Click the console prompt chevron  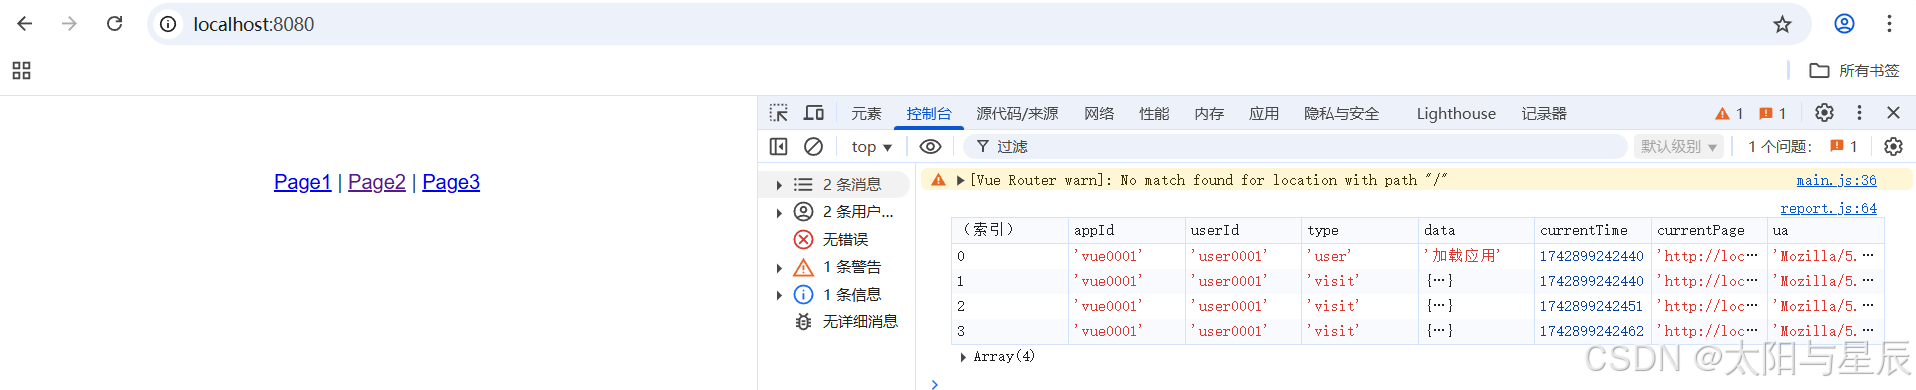pyautogui.click(x=934, y=384)
